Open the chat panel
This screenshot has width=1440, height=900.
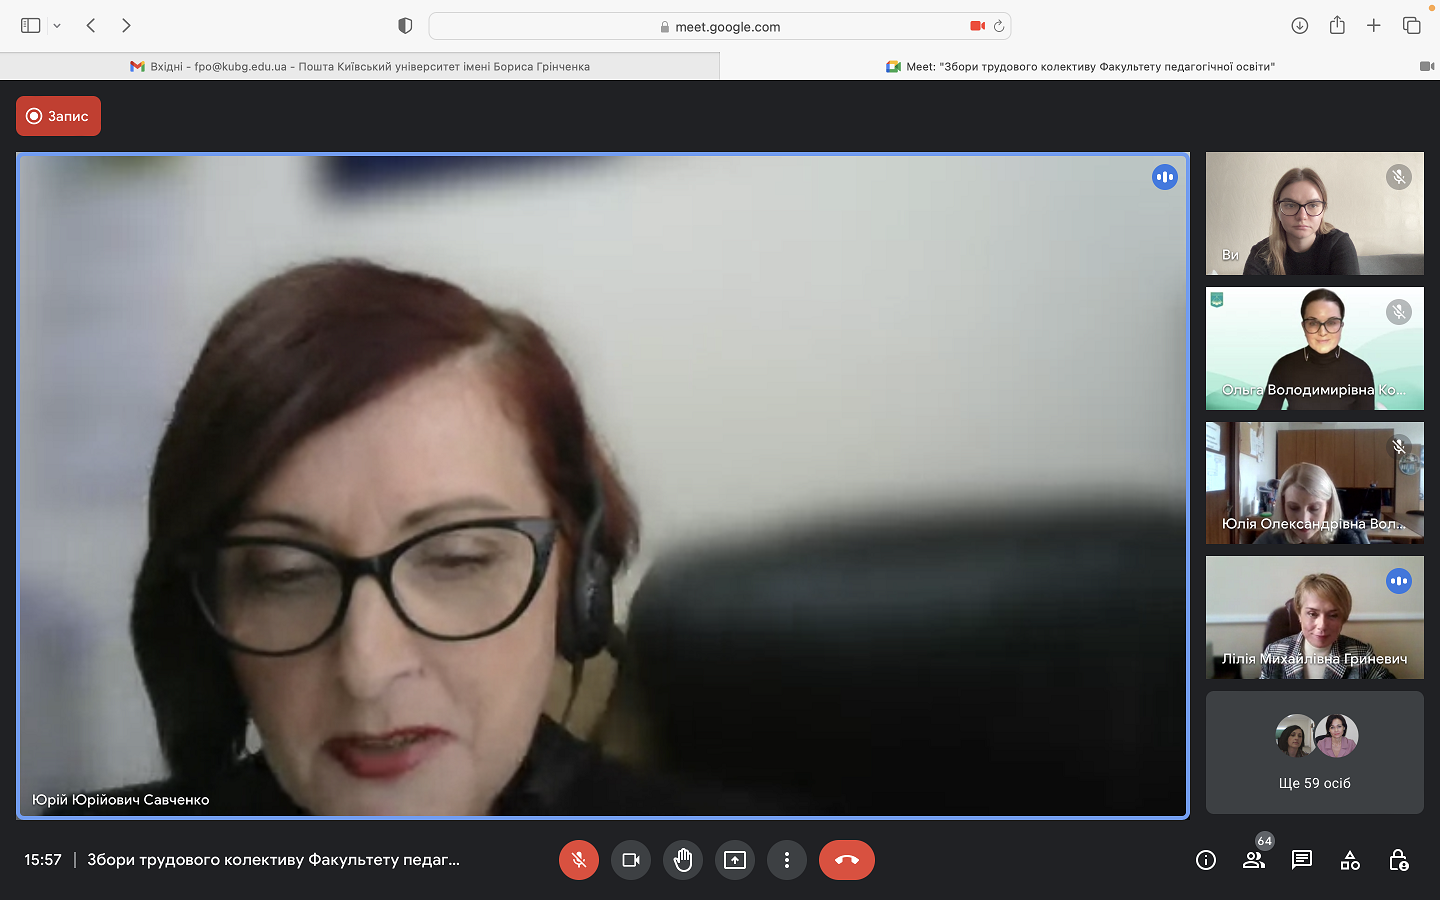click(x=1302, y=860)
